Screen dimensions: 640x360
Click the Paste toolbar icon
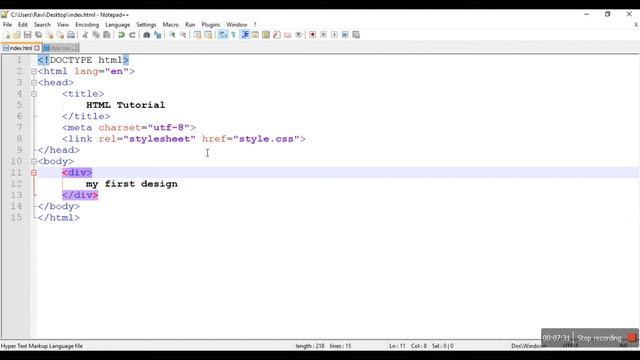(107, 35)
